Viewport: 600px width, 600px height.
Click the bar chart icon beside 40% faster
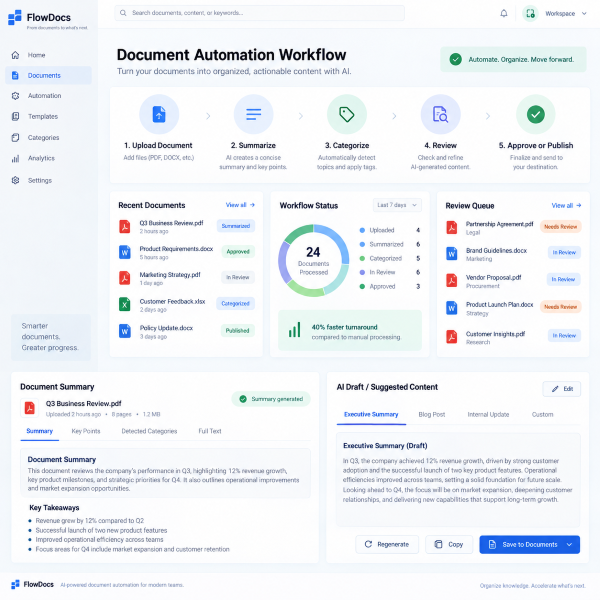294,330
